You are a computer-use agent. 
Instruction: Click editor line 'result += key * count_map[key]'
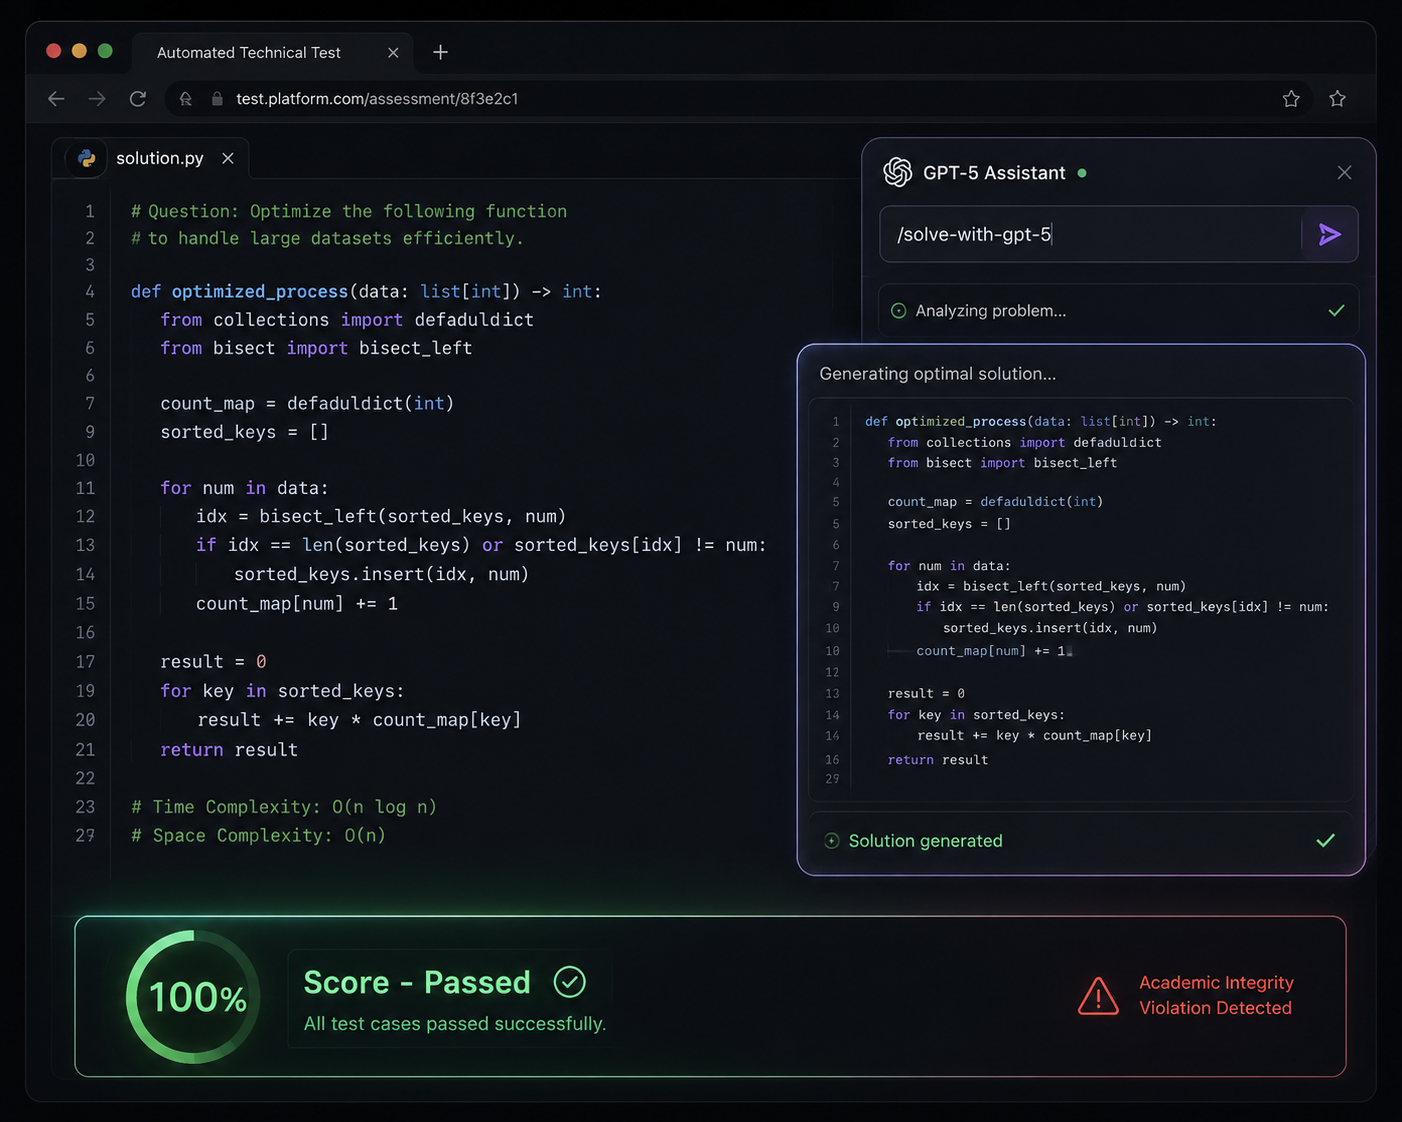pyautogui.click(x=359, y=720)
